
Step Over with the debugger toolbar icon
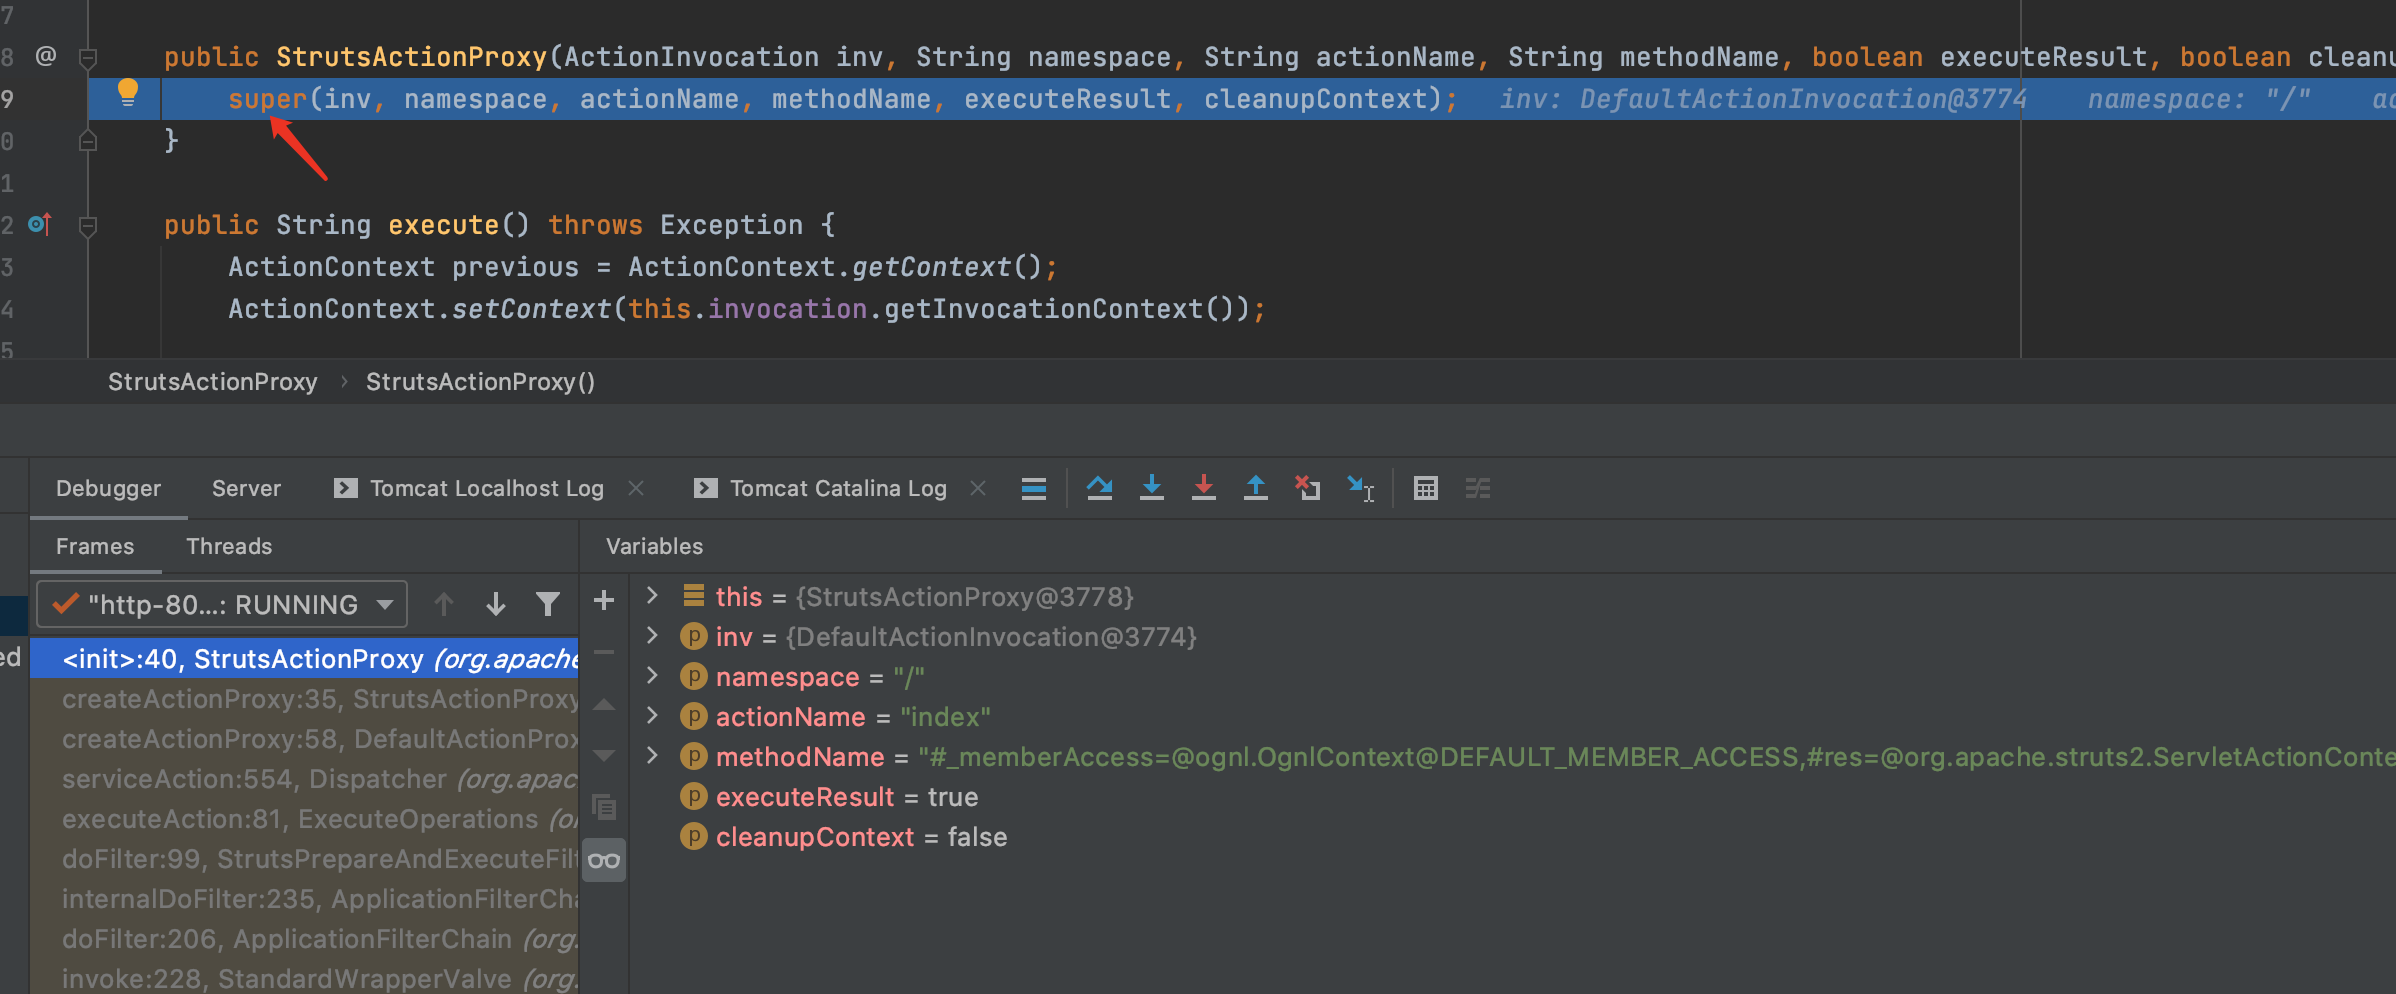(1100, 488)
